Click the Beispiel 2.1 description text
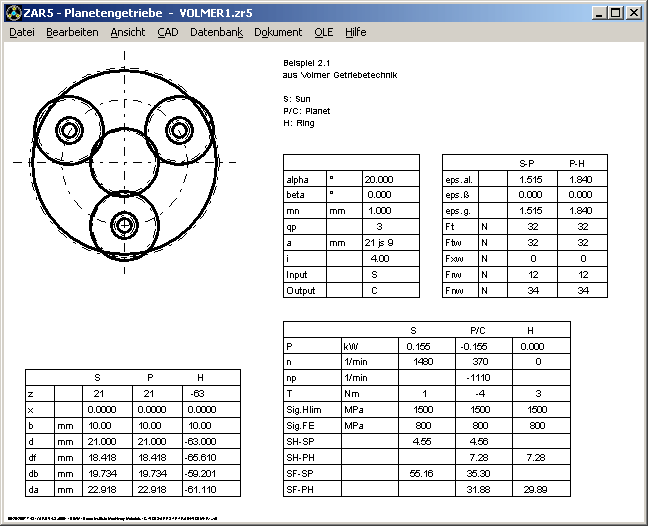The width and height of the screenshot is (648, 526). point(305,63)
